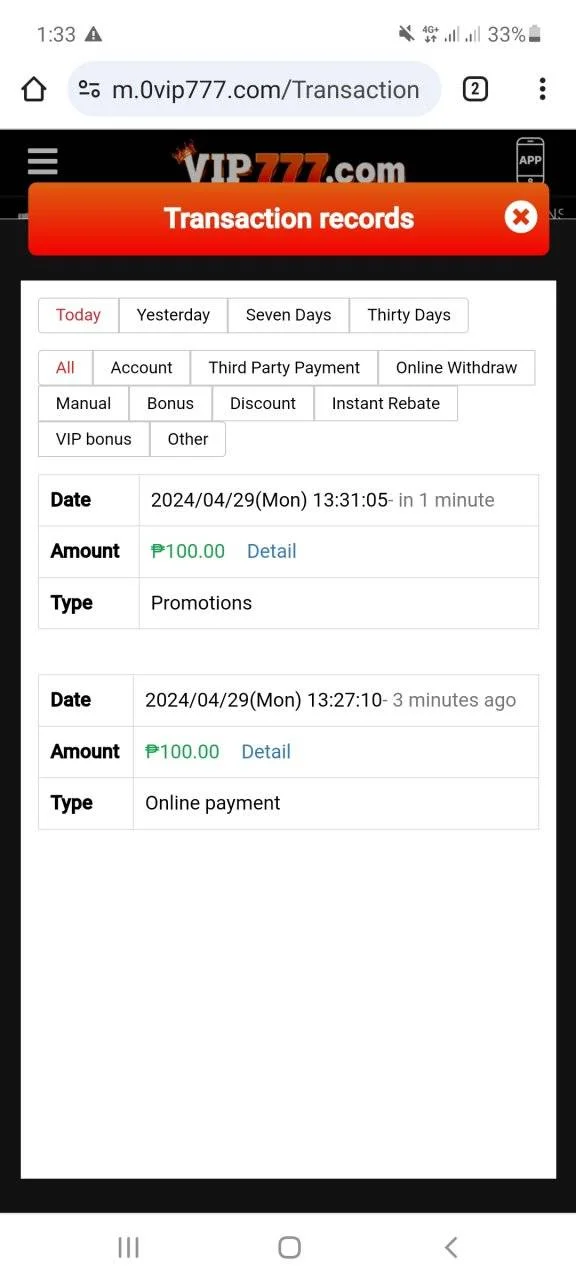The image size is (576, 1280).
Task: Open the browser three-dot menu
Action: click(x=542, y=90)
